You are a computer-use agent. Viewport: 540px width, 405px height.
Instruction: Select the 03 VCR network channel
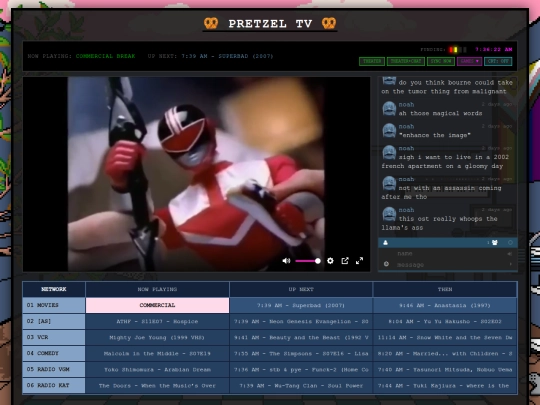tap(54, 337)
